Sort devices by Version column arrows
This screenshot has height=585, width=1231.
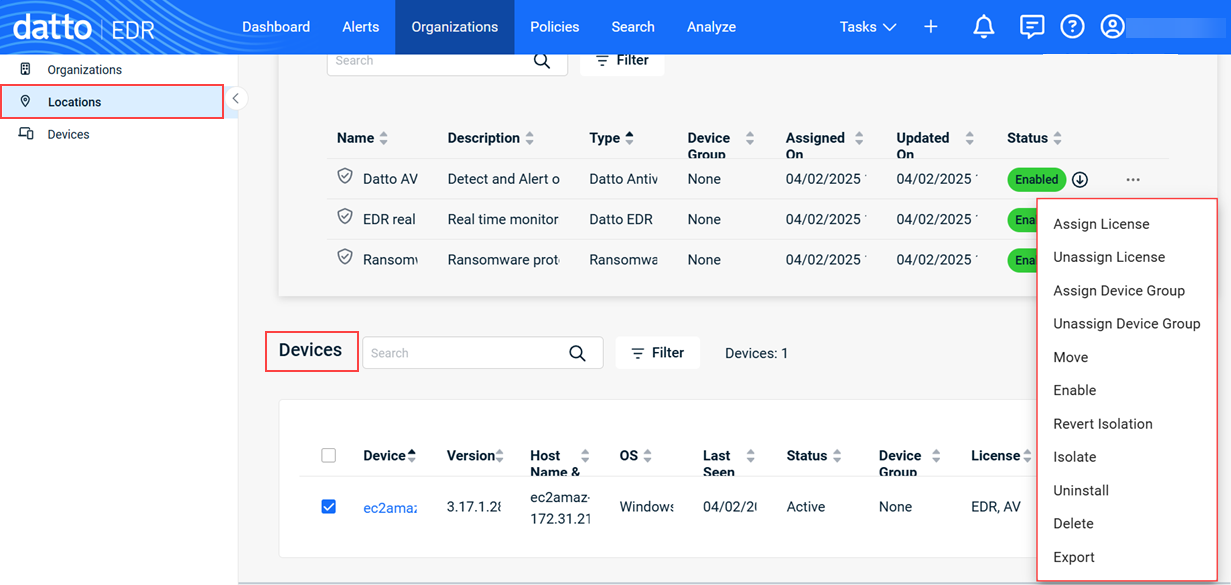tap(500, 456)
